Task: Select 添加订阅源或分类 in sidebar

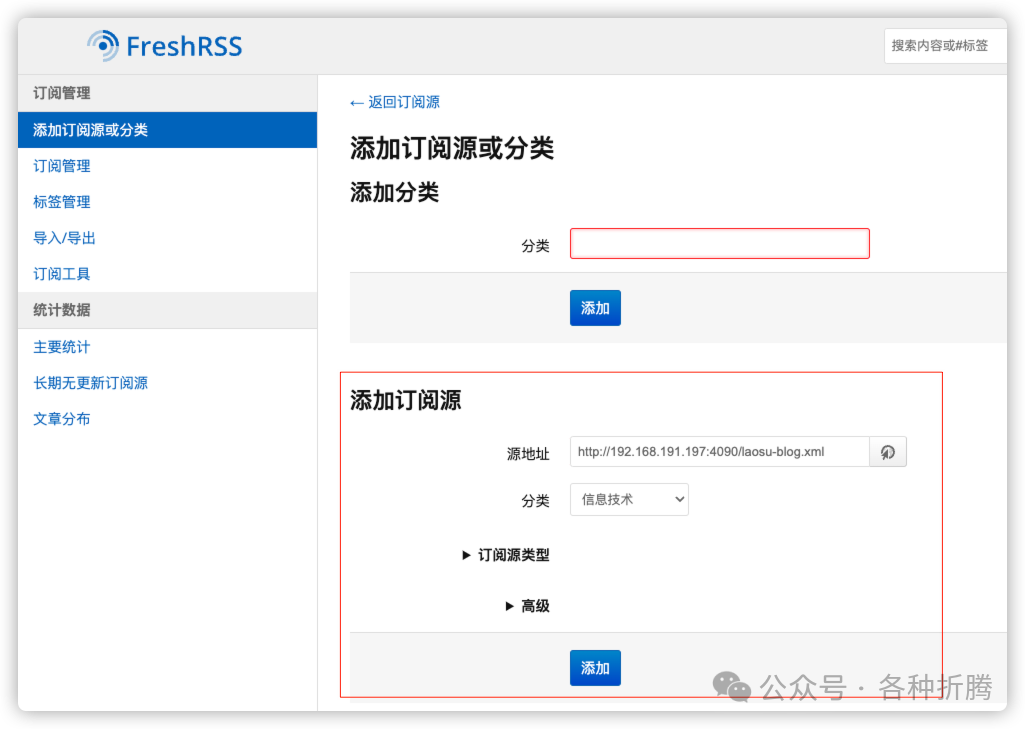Action: [167, 129]
